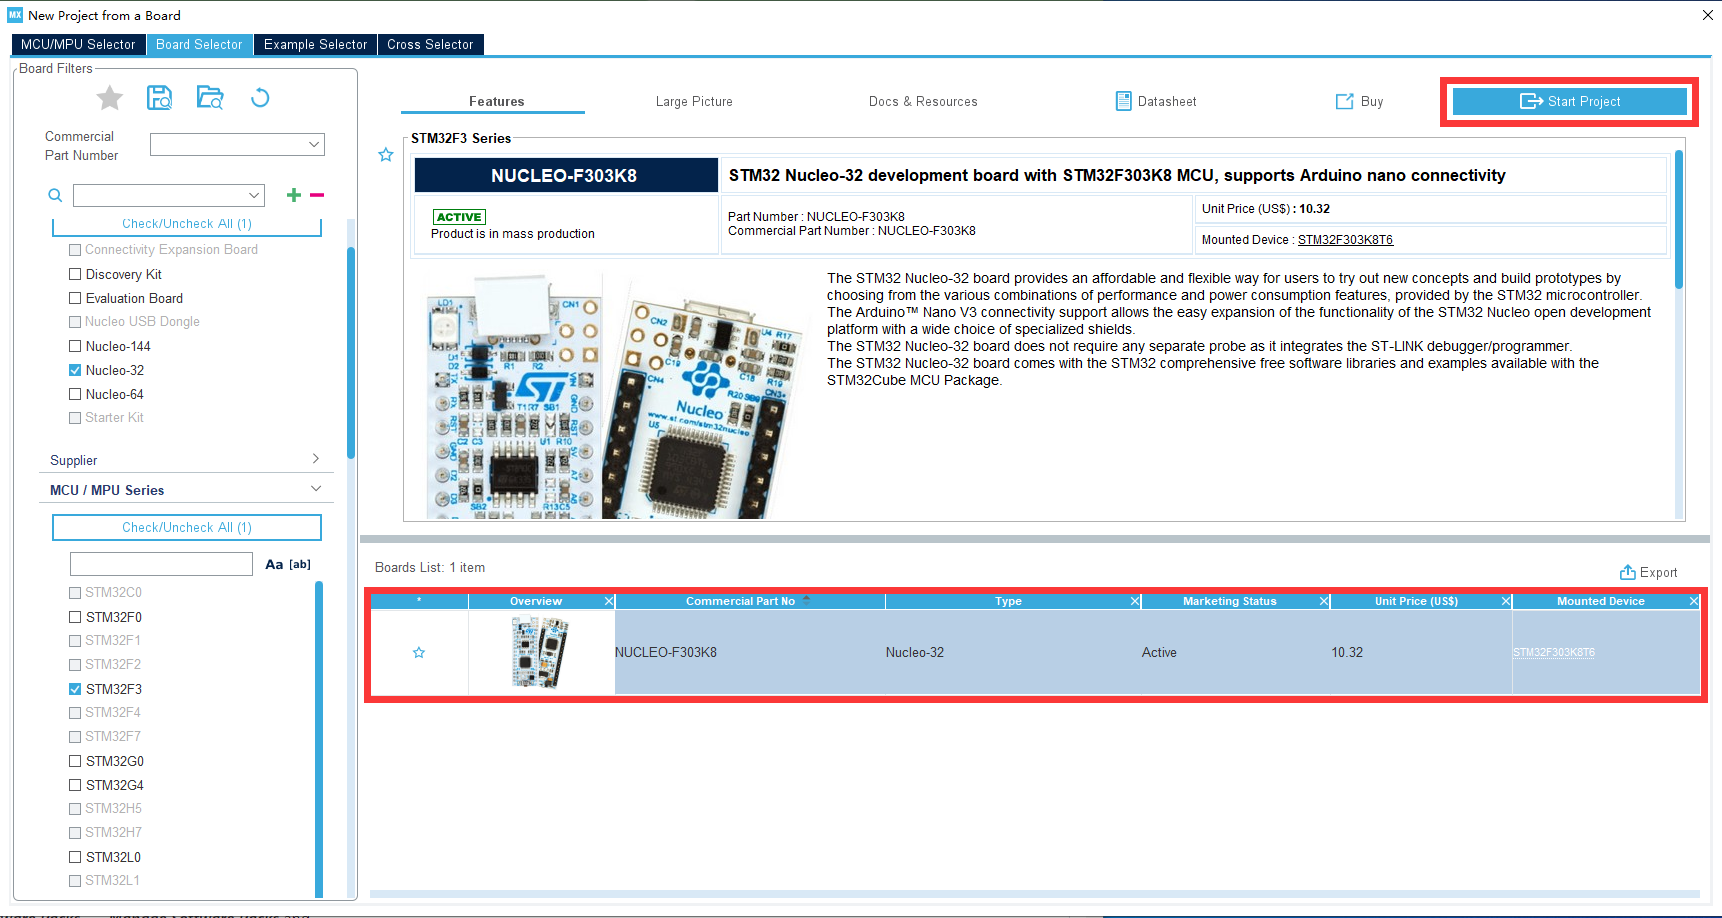Switch to Example Selector tab
The image size is (1722, 918).
(x=316, y=44)
